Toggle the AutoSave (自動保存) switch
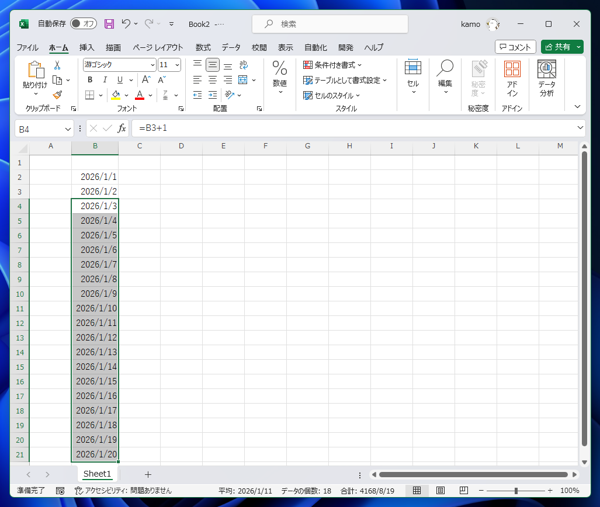The height and width of the screenshot is (507, 600). click(x=83, y=24)
